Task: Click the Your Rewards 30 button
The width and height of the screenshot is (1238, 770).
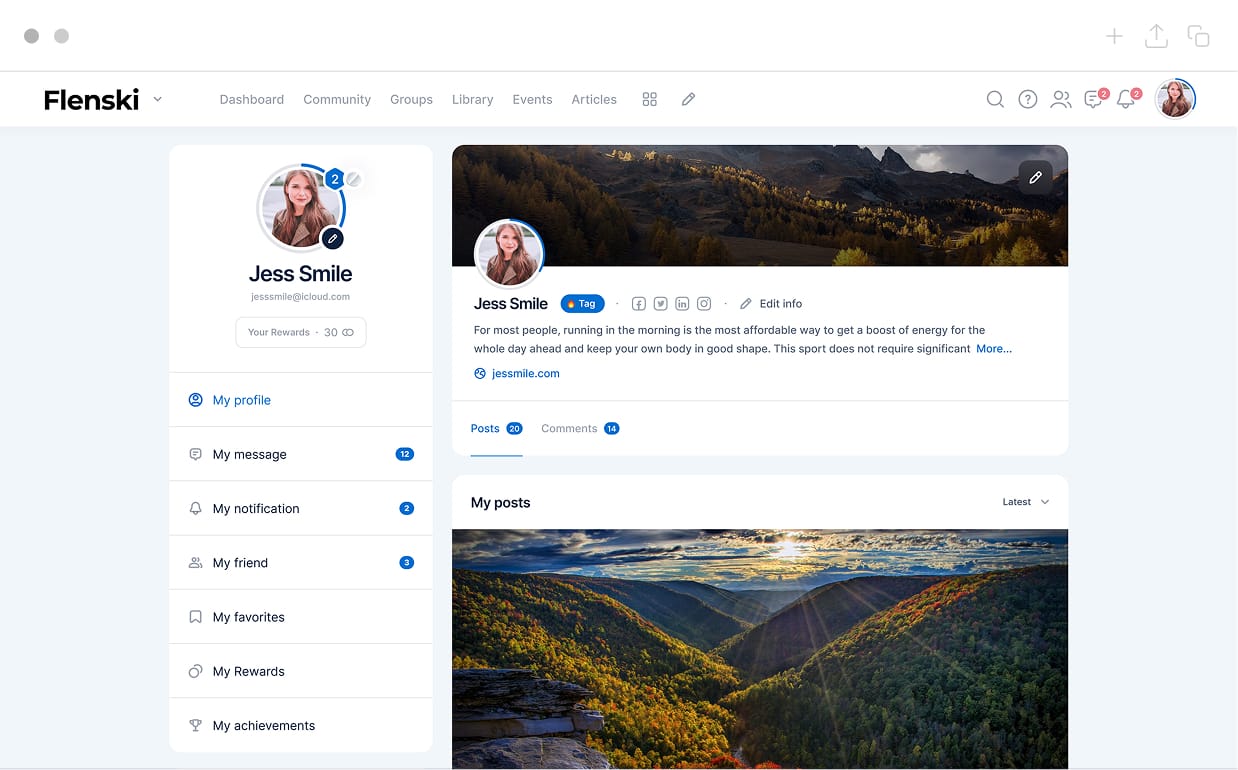Action: (x=300, y=332)
